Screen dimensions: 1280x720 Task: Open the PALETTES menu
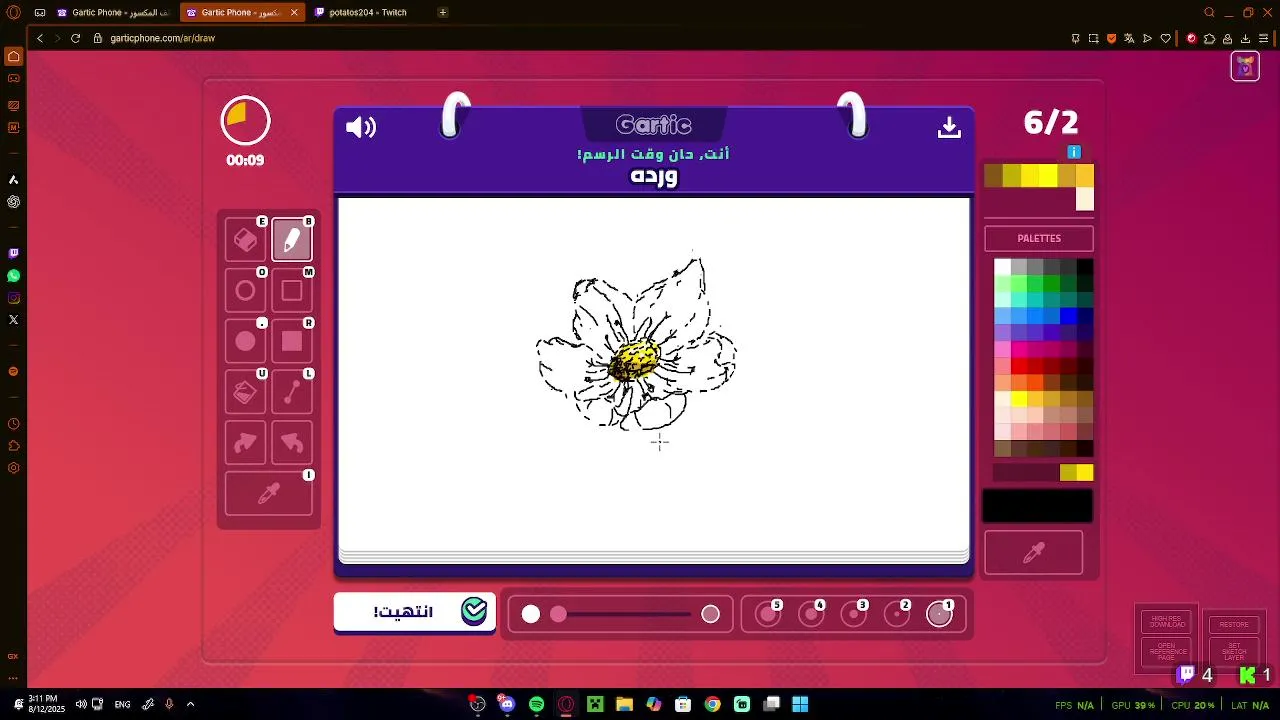coord(1039,238)
